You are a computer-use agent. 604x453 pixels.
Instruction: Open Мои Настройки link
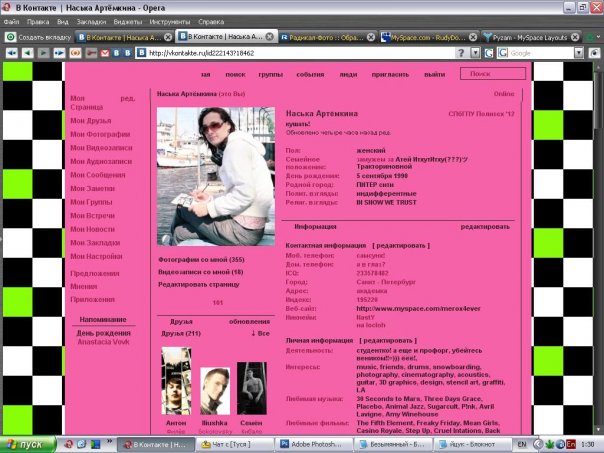pos(96,256)
